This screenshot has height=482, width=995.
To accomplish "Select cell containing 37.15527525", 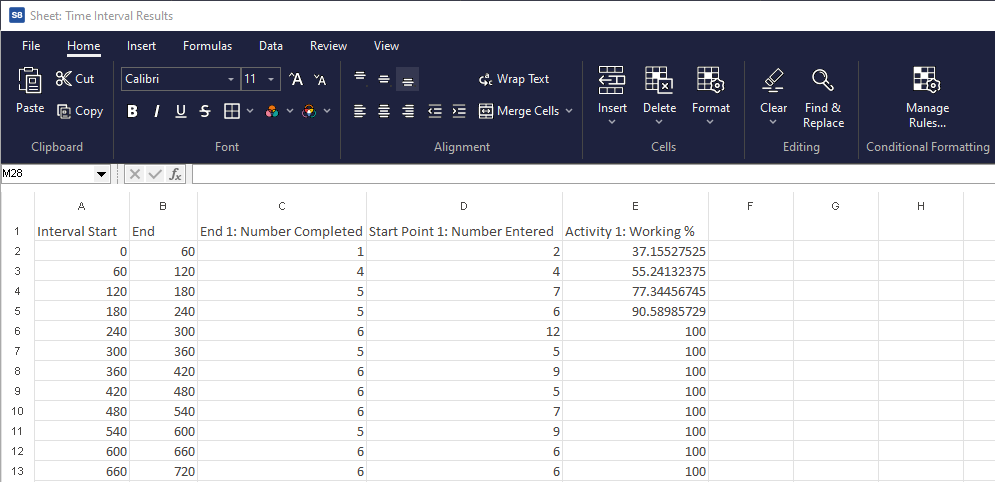I will click(x=635, y=251).
